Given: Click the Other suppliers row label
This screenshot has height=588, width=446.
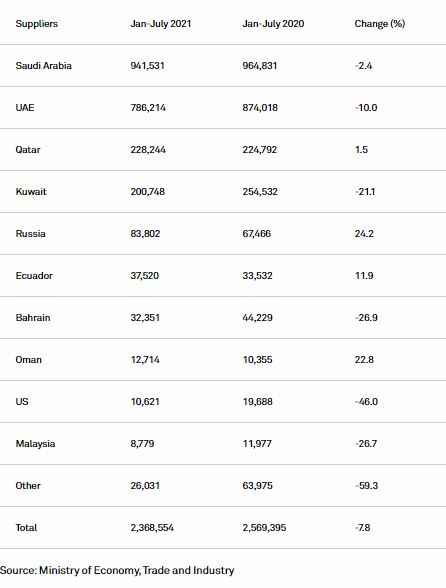Looking at the screenshot, I should click(28, 486).
